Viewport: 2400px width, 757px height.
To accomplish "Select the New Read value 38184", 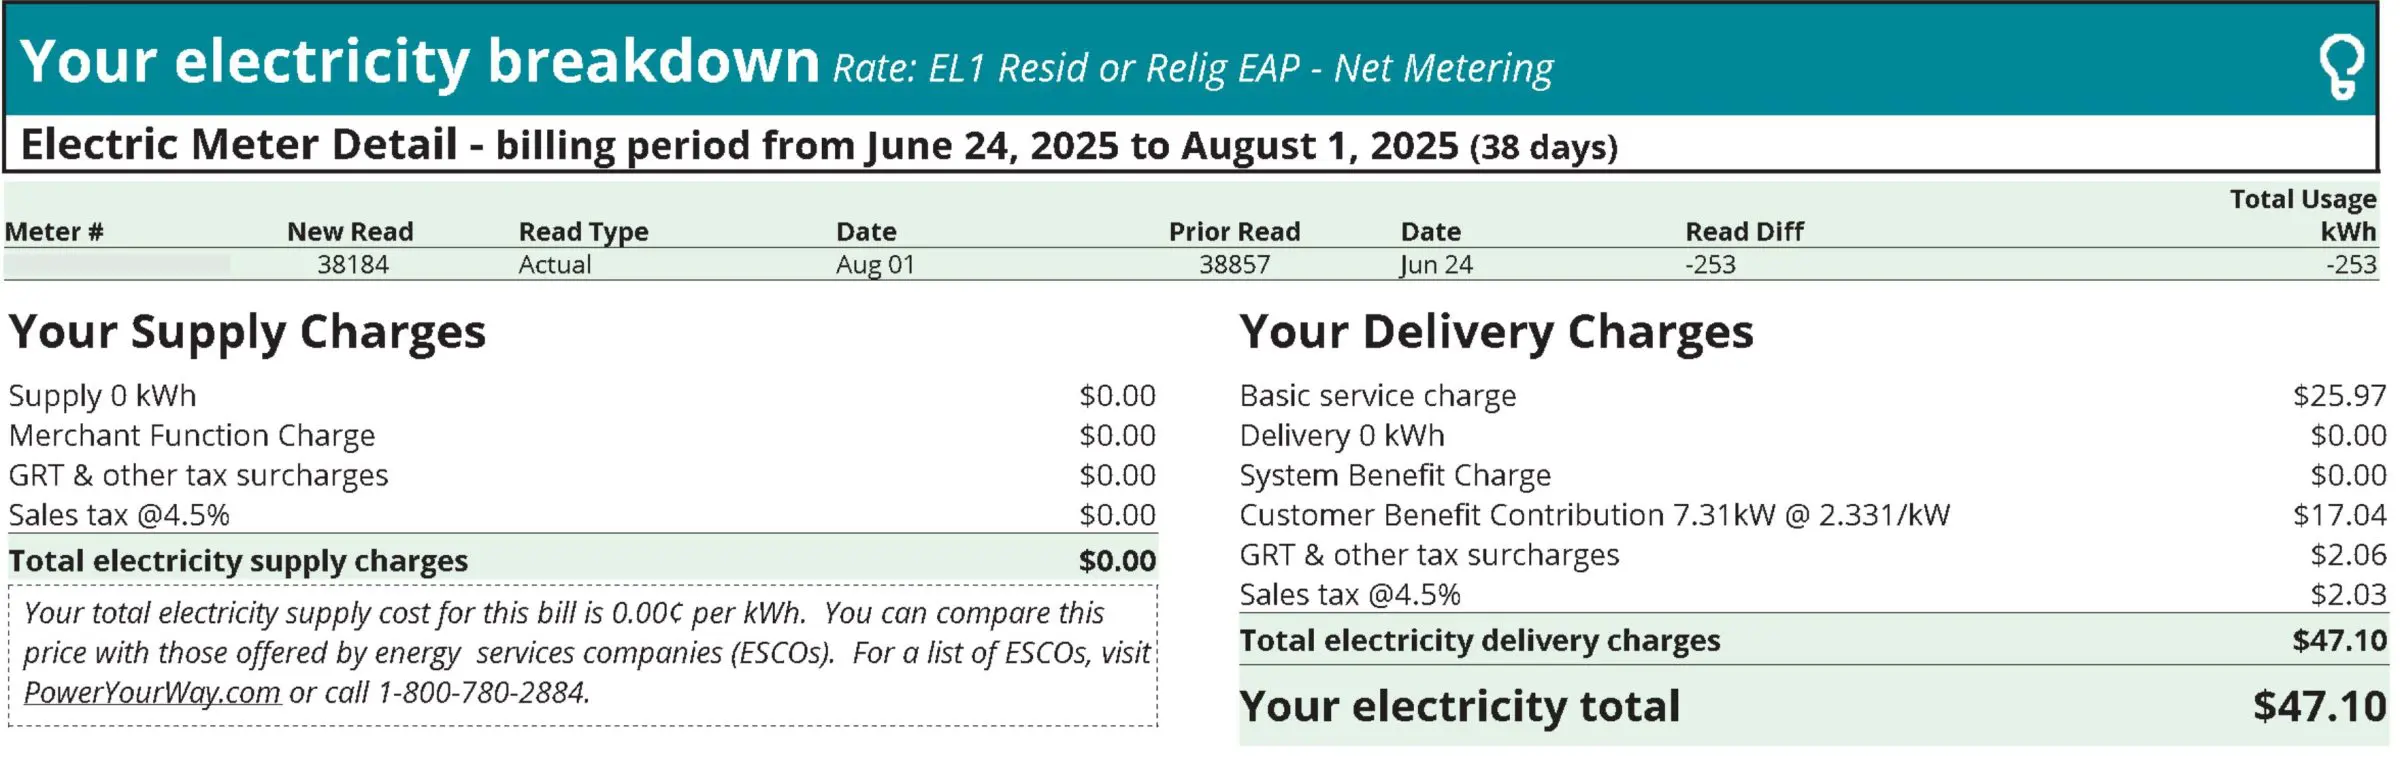I will click(x=353, y=265).
